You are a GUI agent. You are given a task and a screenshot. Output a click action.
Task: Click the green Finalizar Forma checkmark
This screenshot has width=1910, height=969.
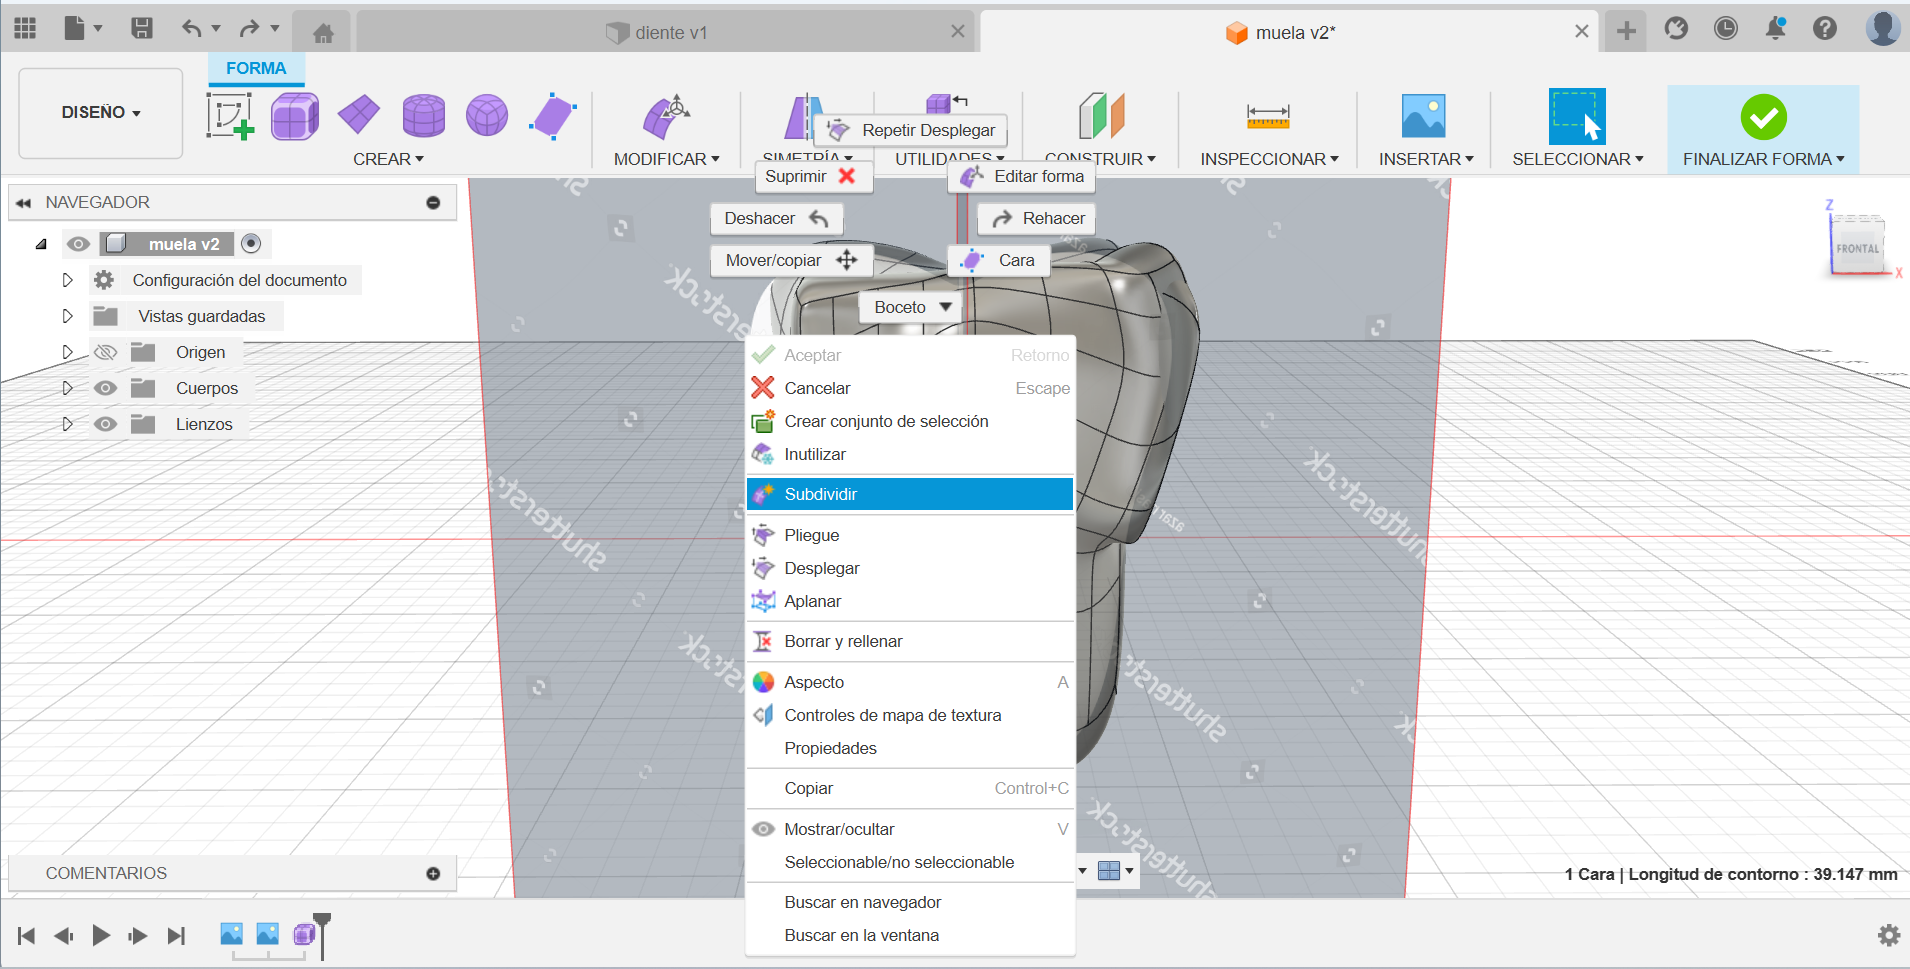(x=1763, y=117)
